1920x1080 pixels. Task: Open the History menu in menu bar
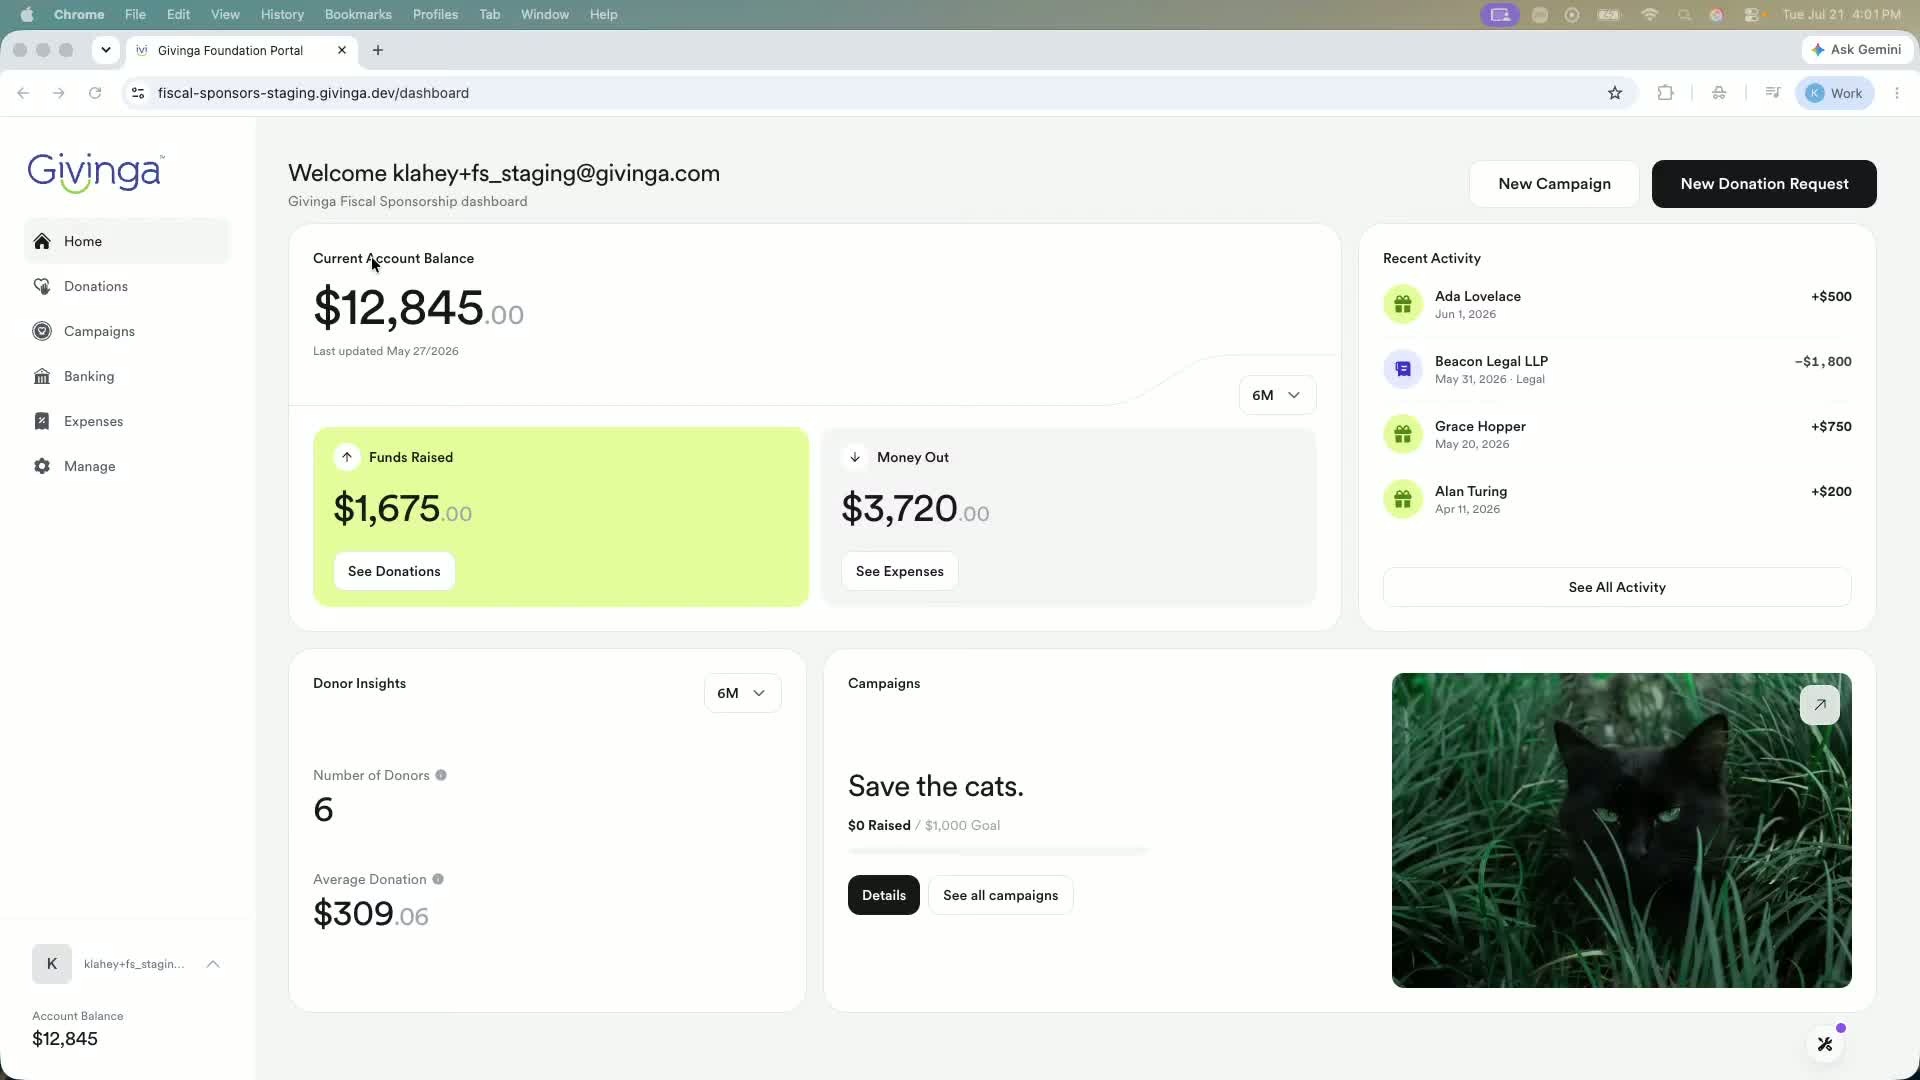[282, 14]
